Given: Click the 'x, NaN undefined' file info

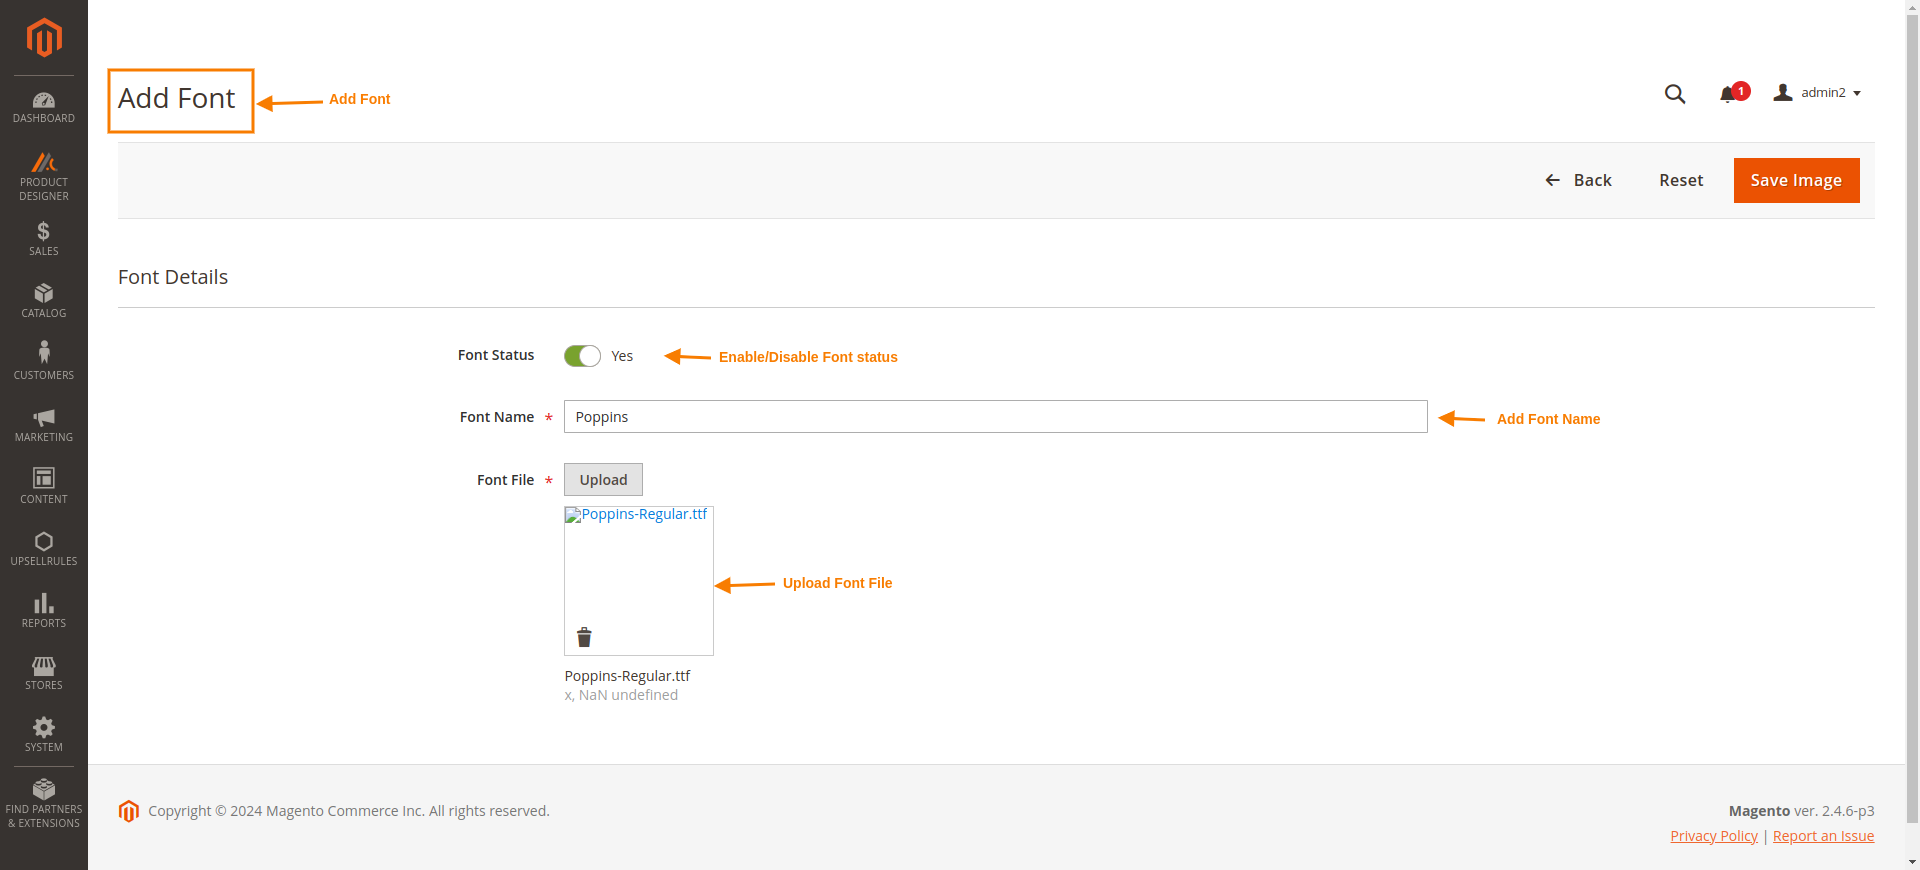Looking at the screenshot, I should [x=621, y=695].
